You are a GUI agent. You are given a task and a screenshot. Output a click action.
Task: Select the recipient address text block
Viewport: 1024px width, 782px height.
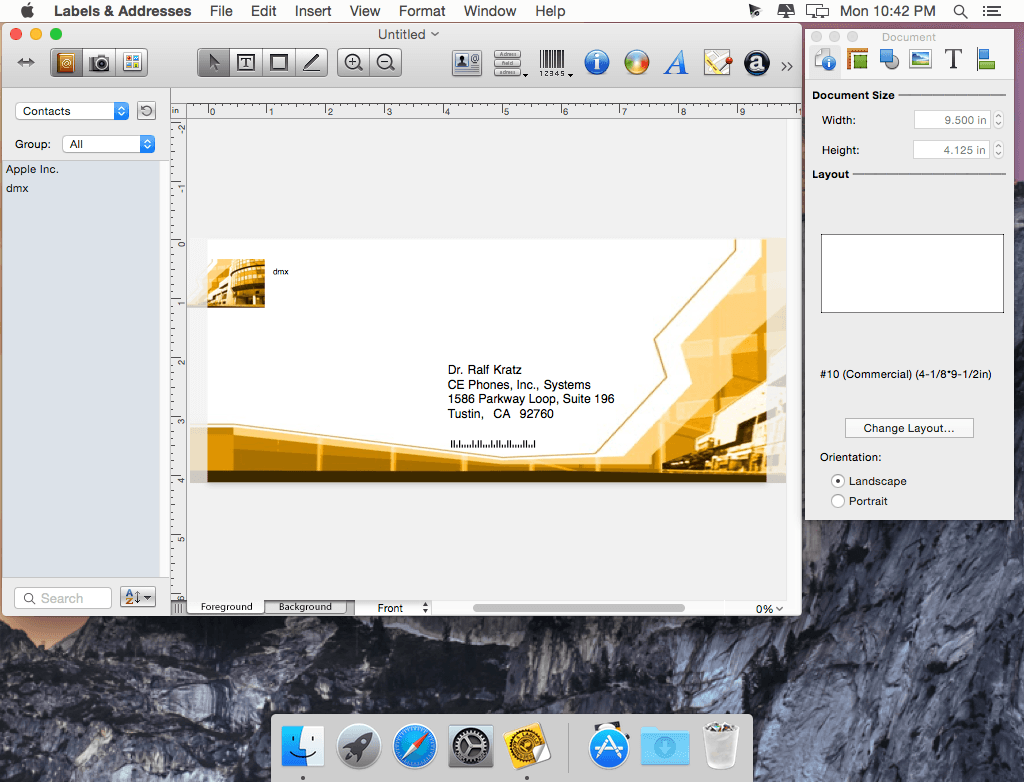click(x=531, y=392)
